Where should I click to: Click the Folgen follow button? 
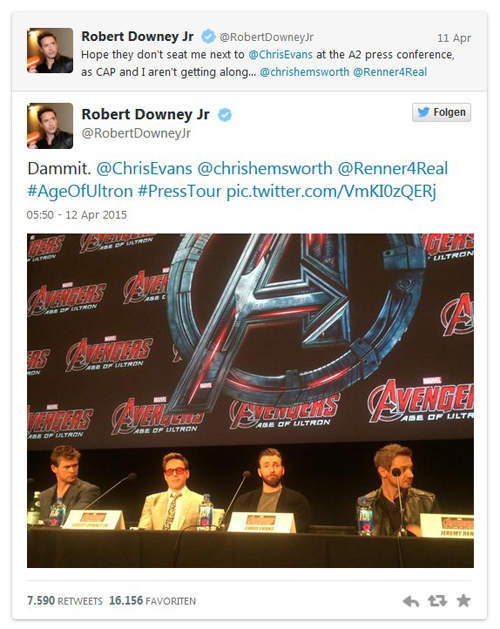point(441,112)
